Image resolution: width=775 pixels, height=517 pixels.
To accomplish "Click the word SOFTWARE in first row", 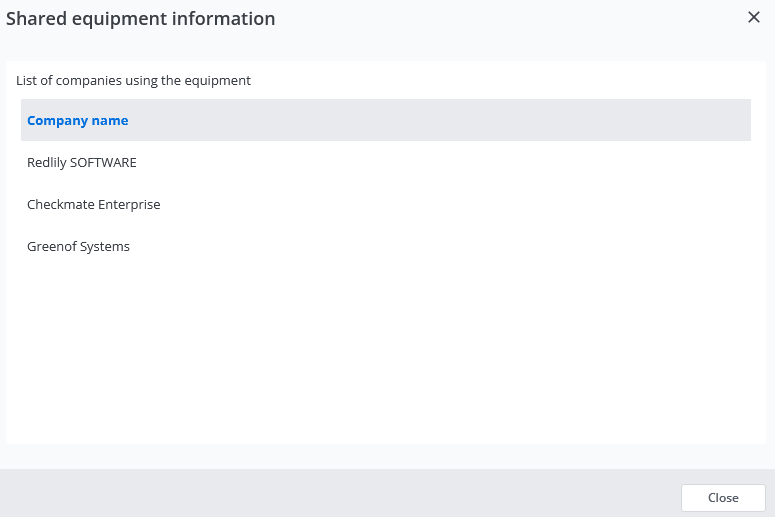I will point(103,162).
